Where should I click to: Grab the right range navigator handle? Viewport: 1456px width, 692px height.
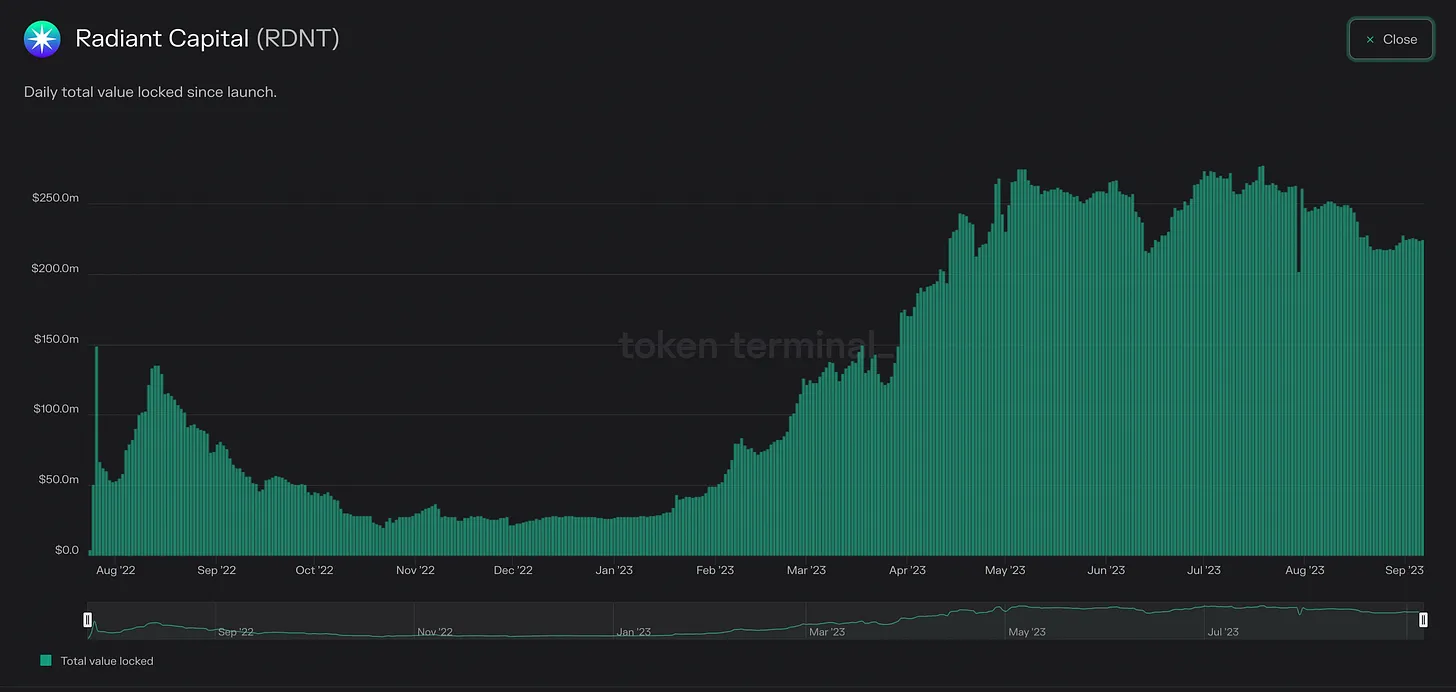1424,620
